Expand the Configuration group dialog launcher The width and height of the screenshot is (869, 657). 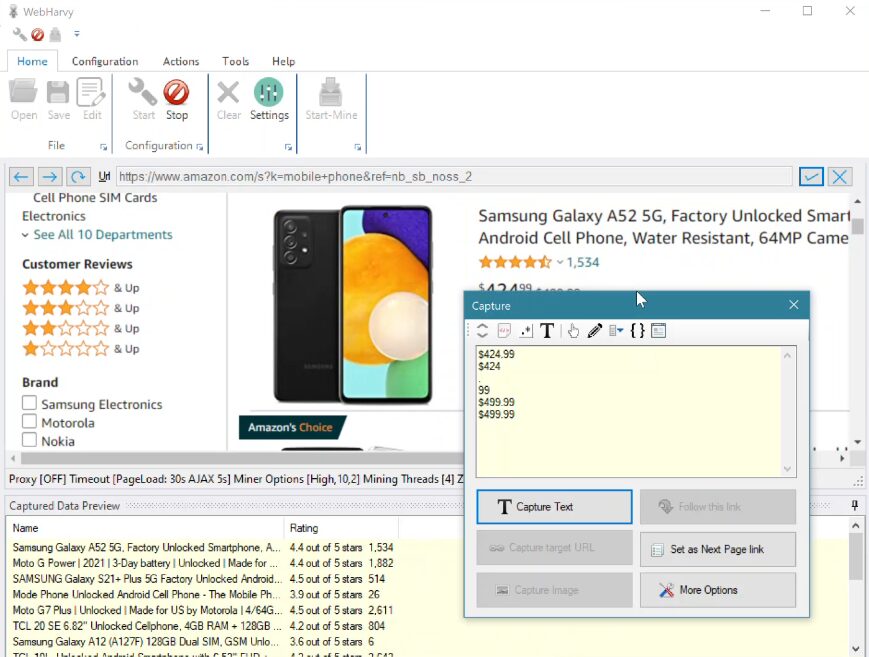point(199,147)
